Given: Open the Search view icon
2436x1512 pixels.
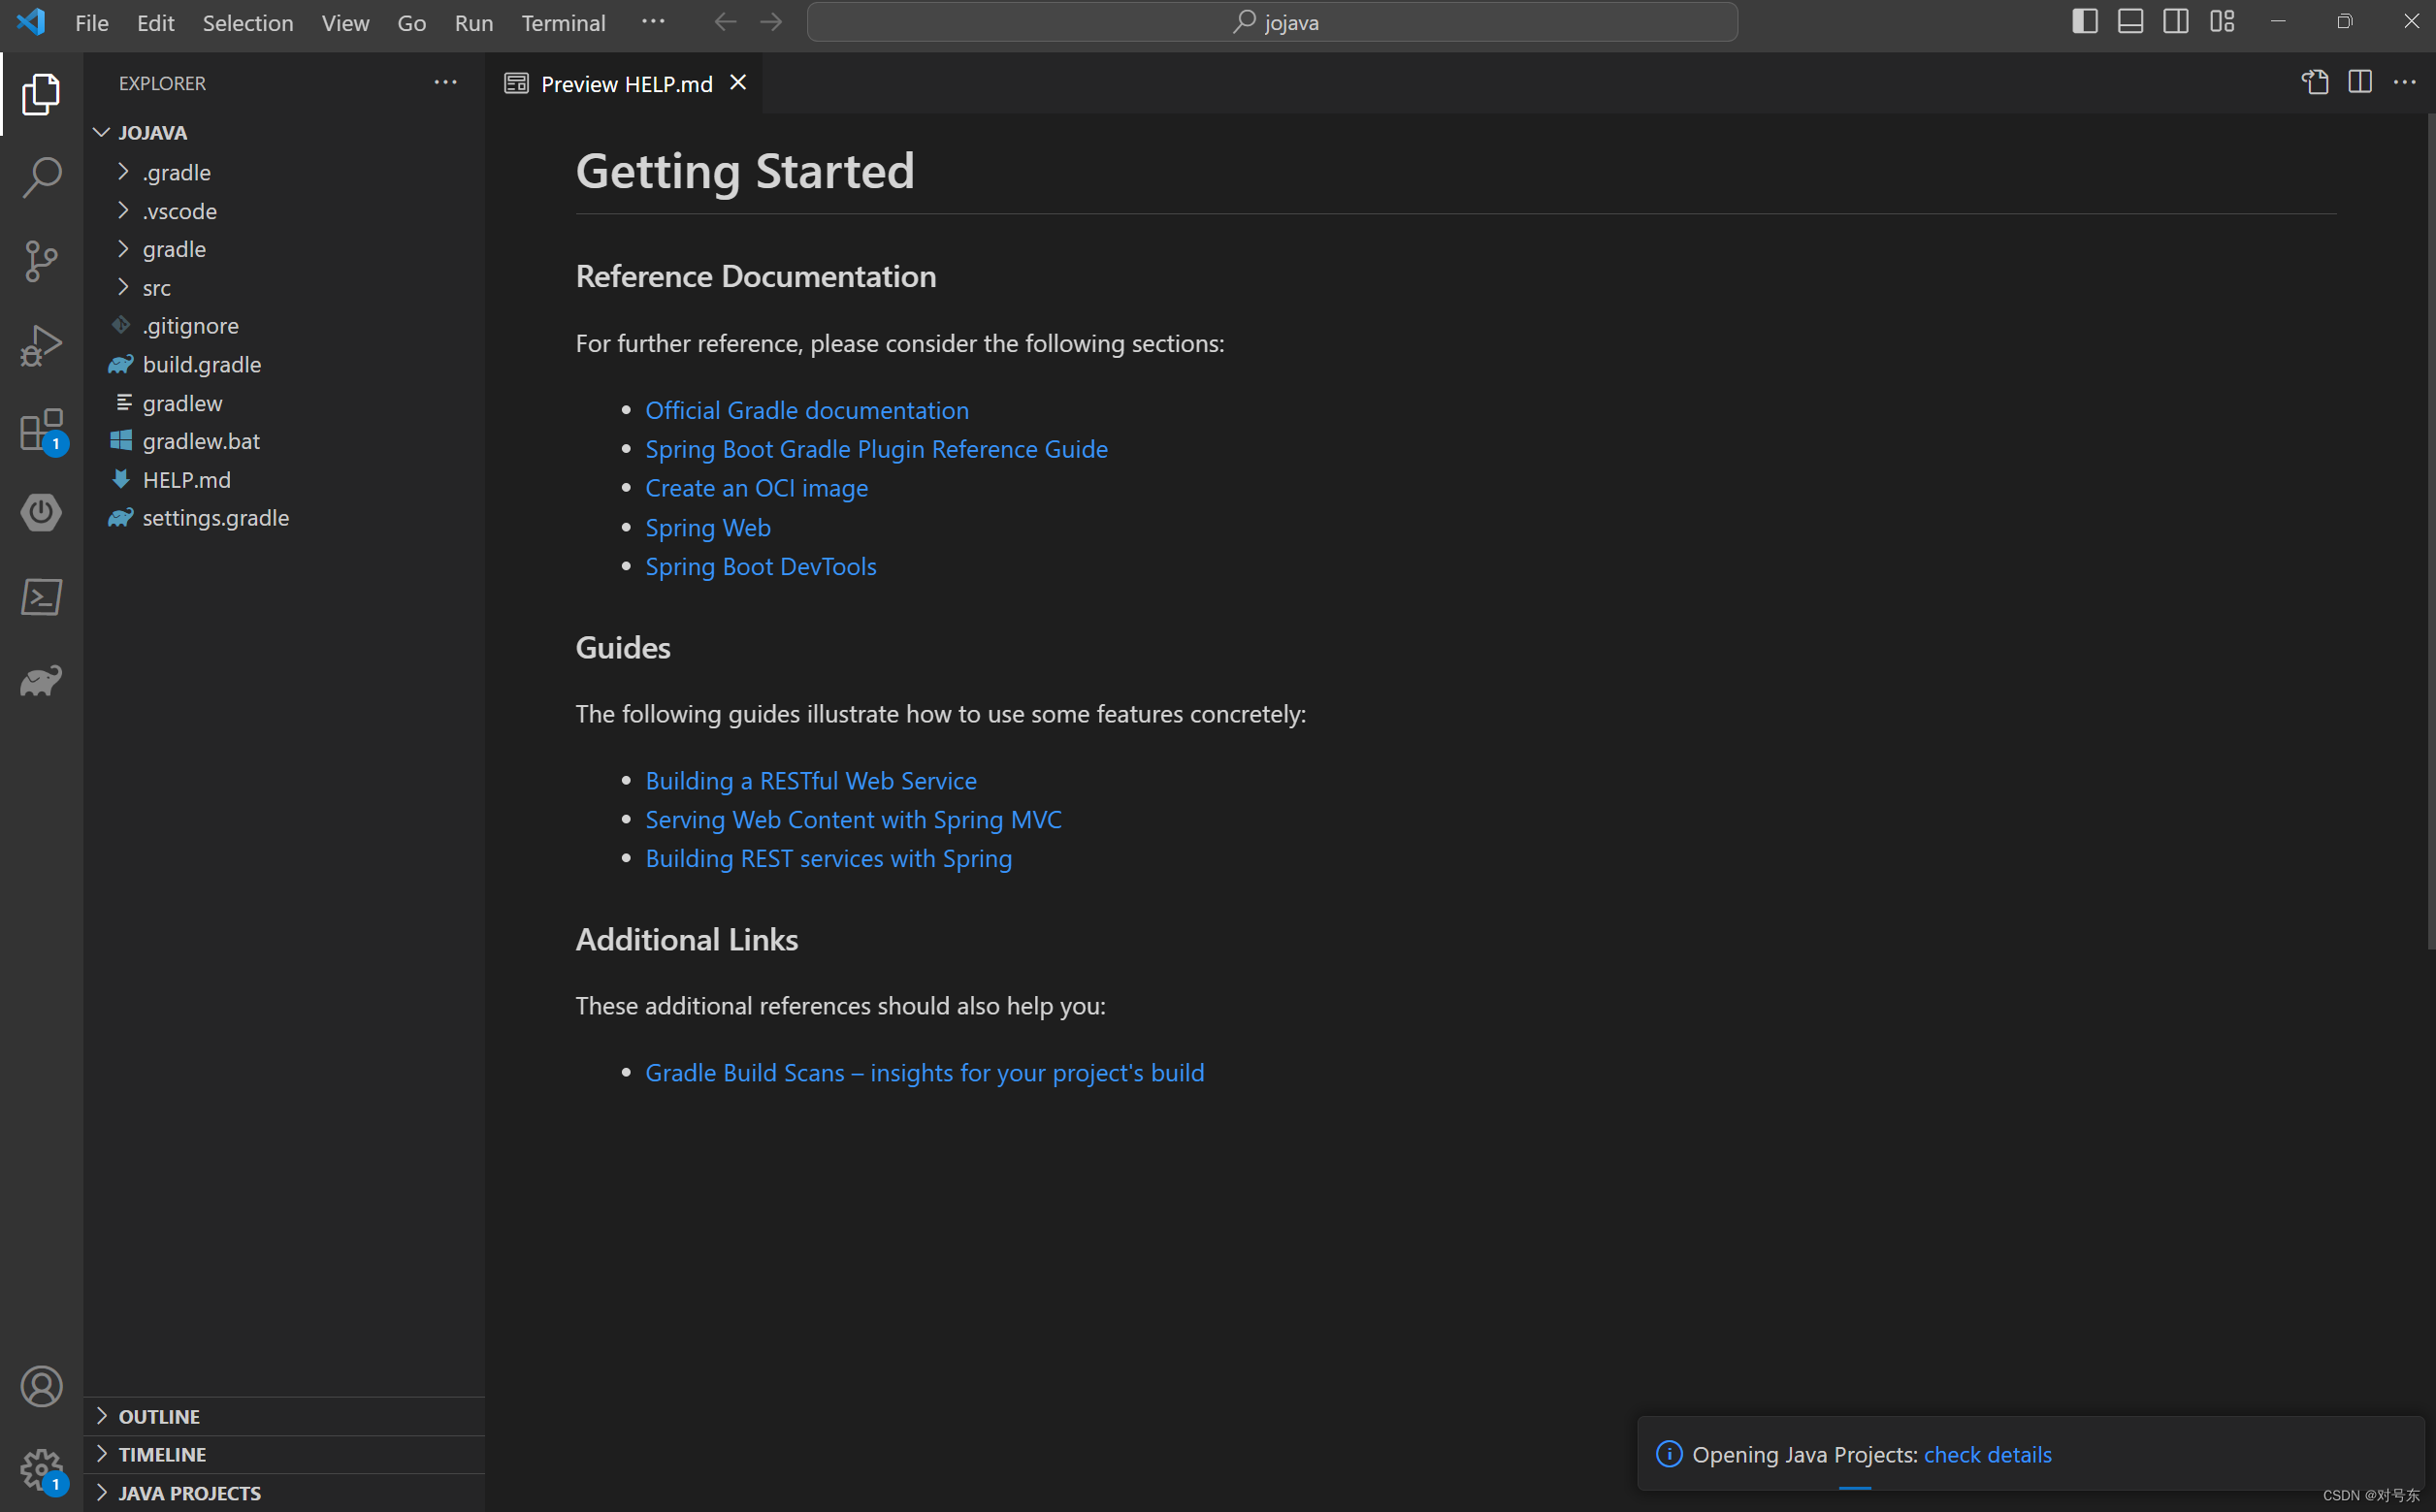Looking at the screenshot, I should (x=41, y=178).
